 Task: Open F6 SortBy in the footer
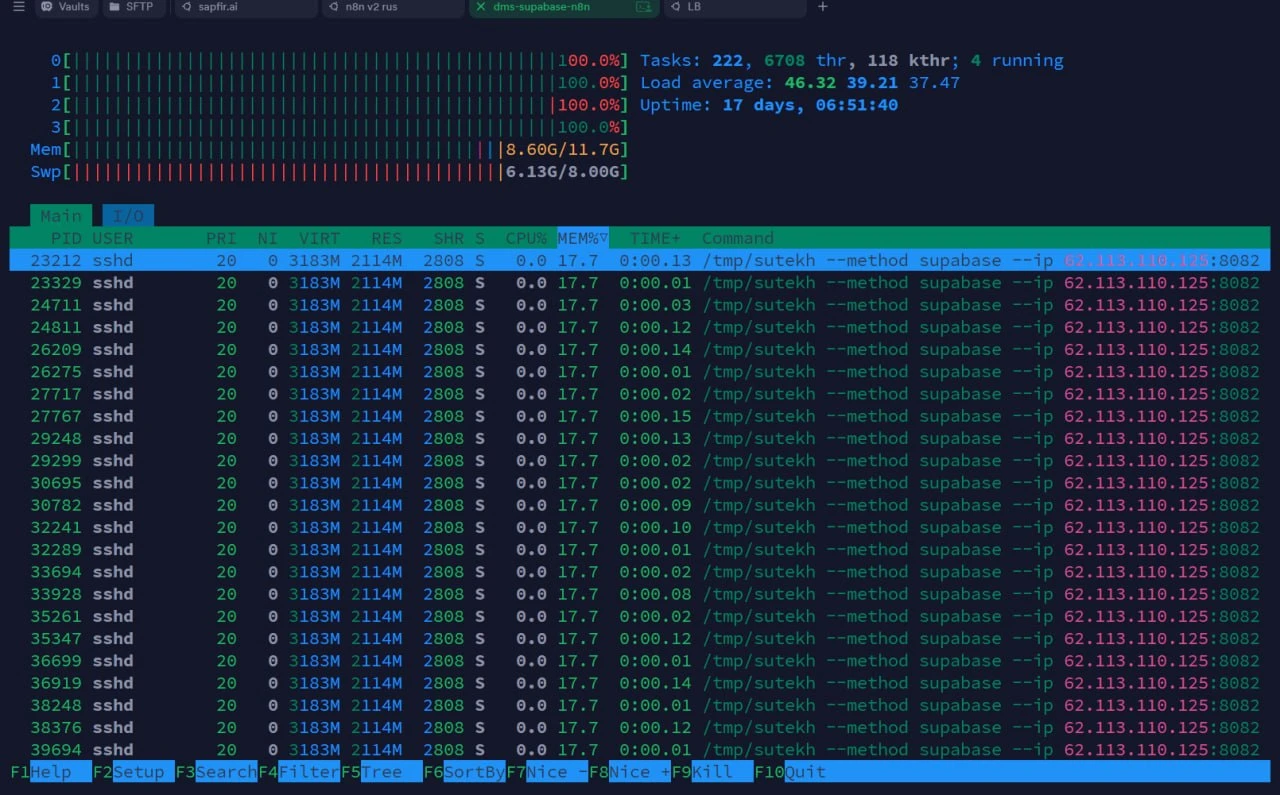(x=464, y=772)
